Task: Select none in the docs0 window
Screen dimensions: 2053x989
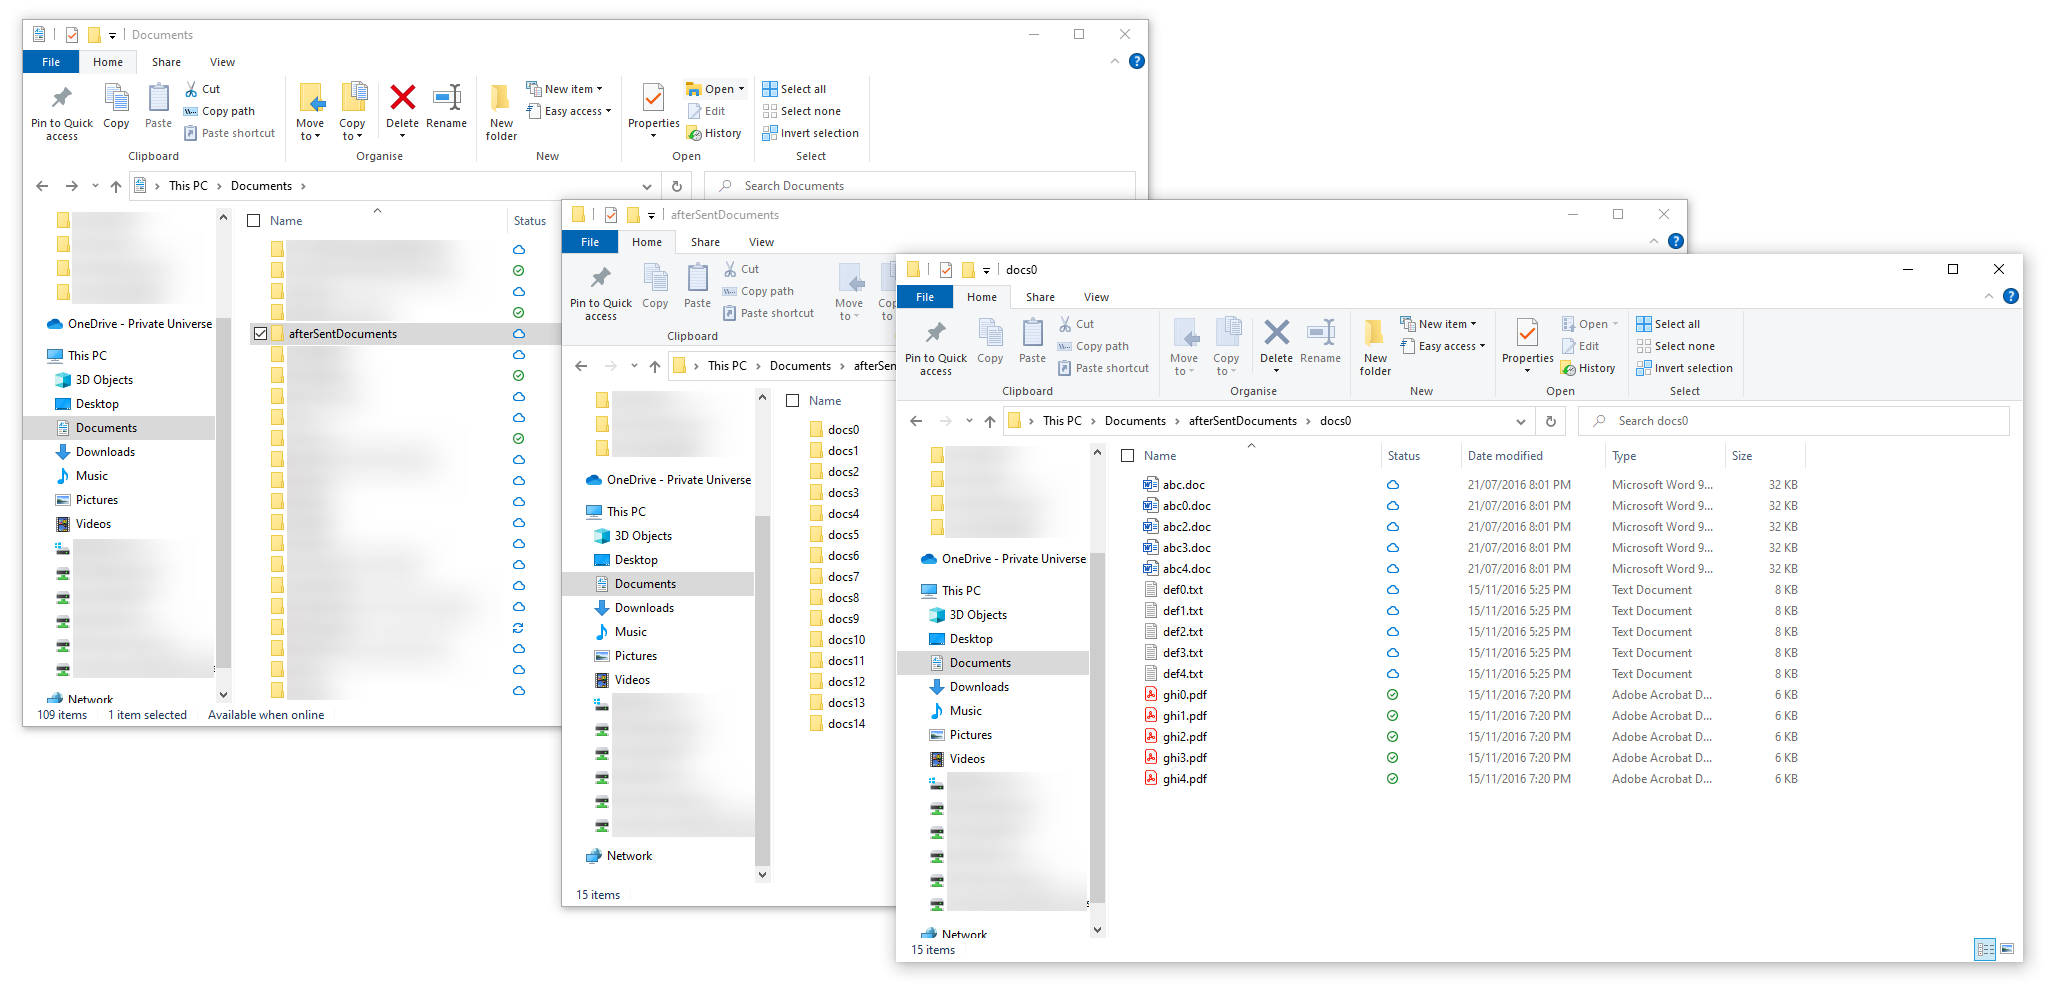Action: click(1676, 346)
